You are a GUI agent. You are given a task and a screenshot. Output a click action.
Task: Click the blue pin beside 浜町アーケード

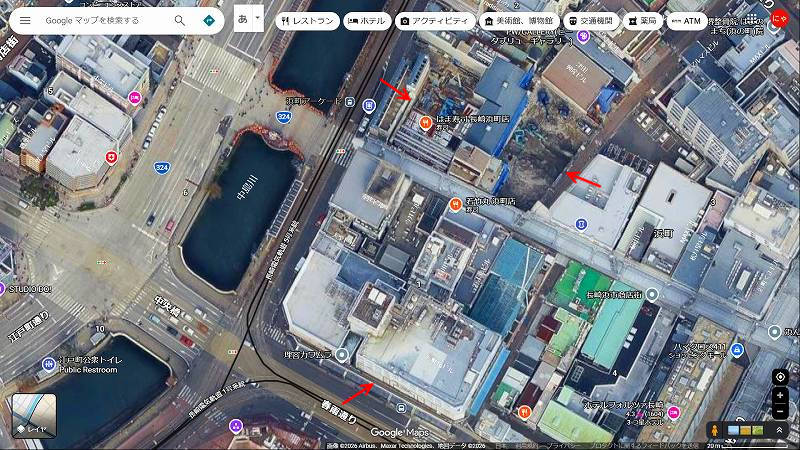click(369, 106)
